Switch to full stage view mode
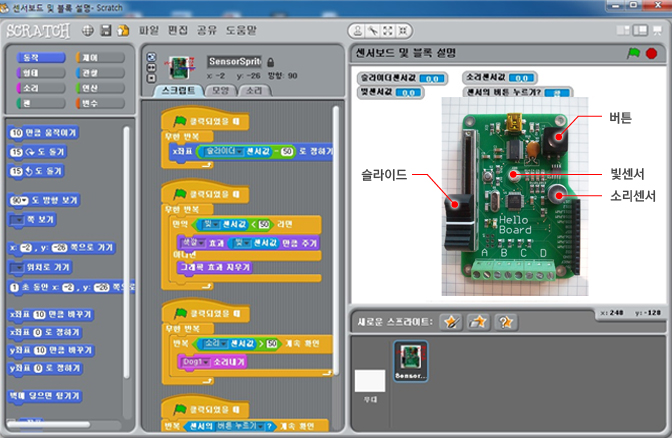Screen dimensions: 672x438 640,30
